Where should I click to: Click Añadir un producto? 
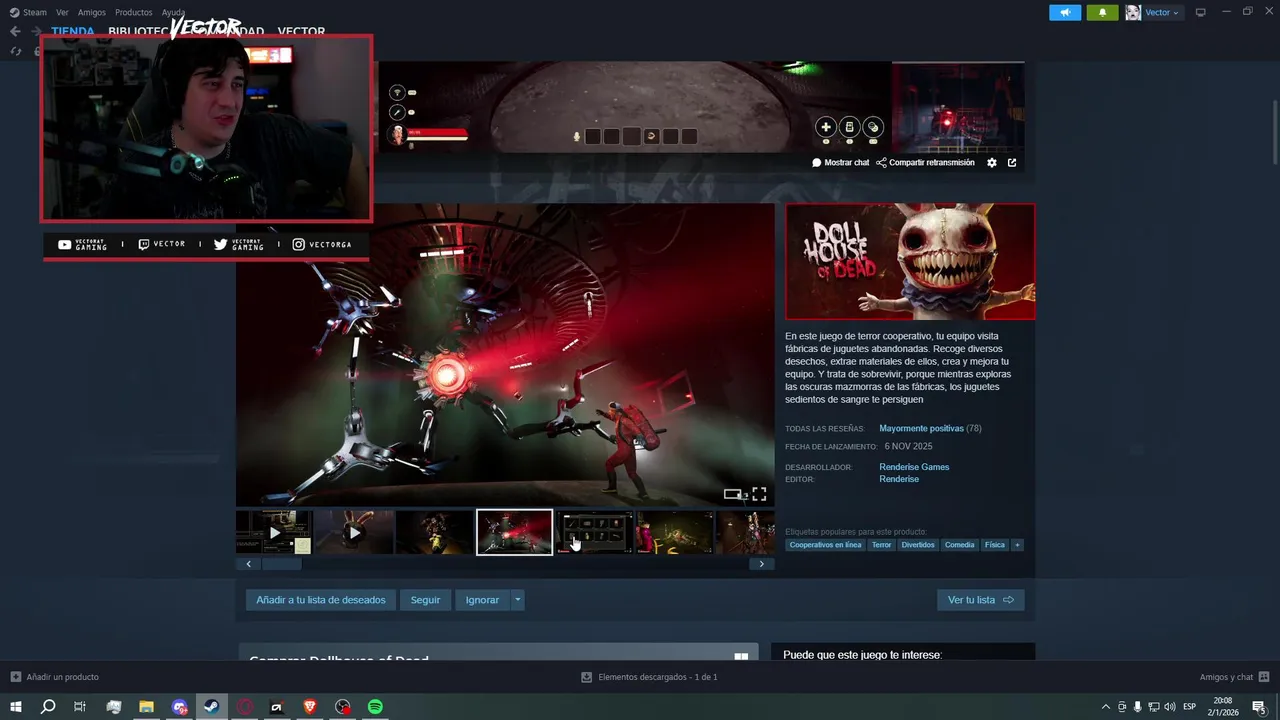pyautogui.click(x=55, y=677)
